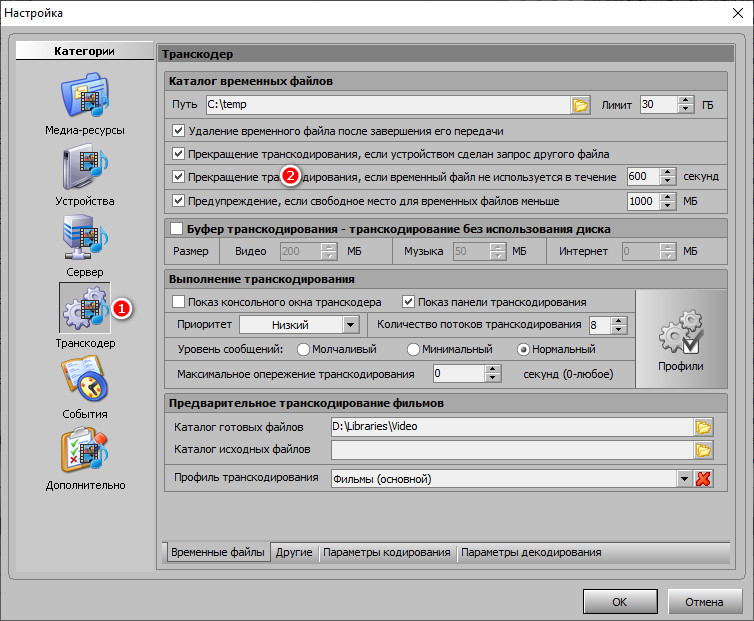Enable Показ консольного окна транскодера
The width and height of the screenshot is (754, 621).
click(x=179, y=301)
